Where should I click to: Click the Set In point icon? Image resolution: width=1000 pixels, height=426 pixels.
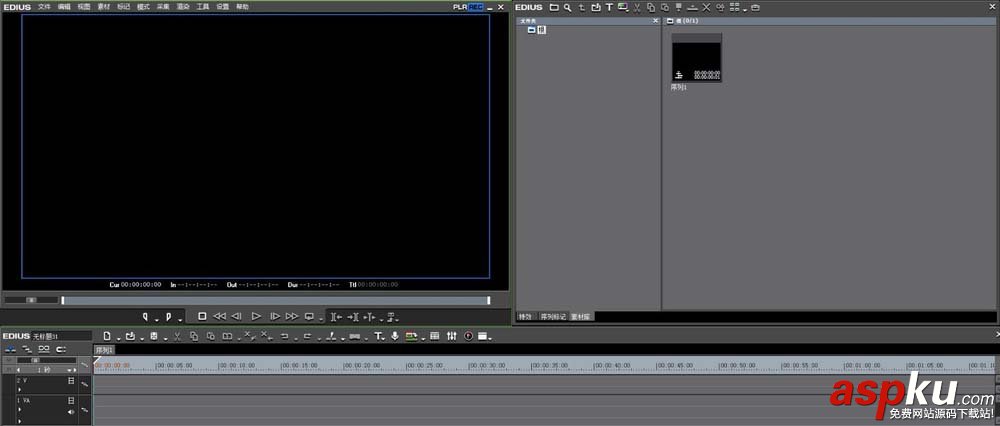click(145, 316)
